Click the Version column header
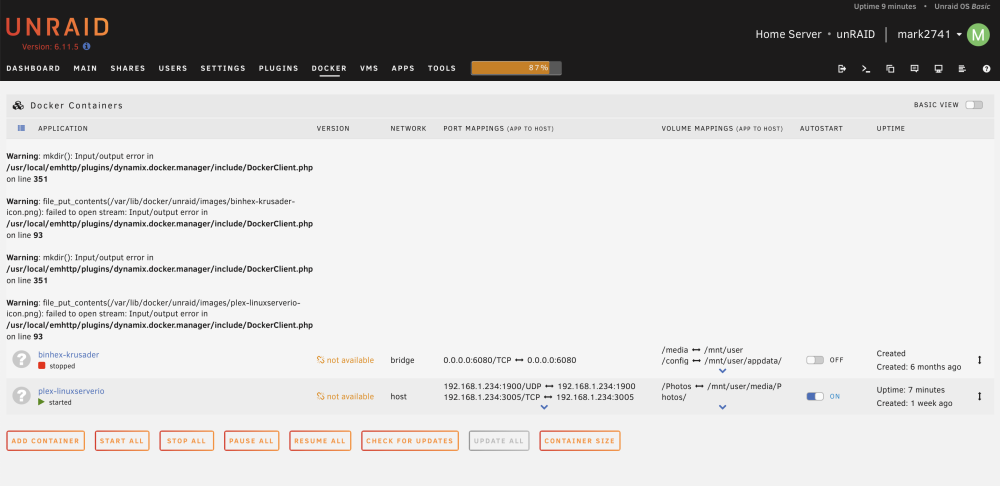Image resolution: width=1000 pixels, height=486 pixels. tap(333, 128)
